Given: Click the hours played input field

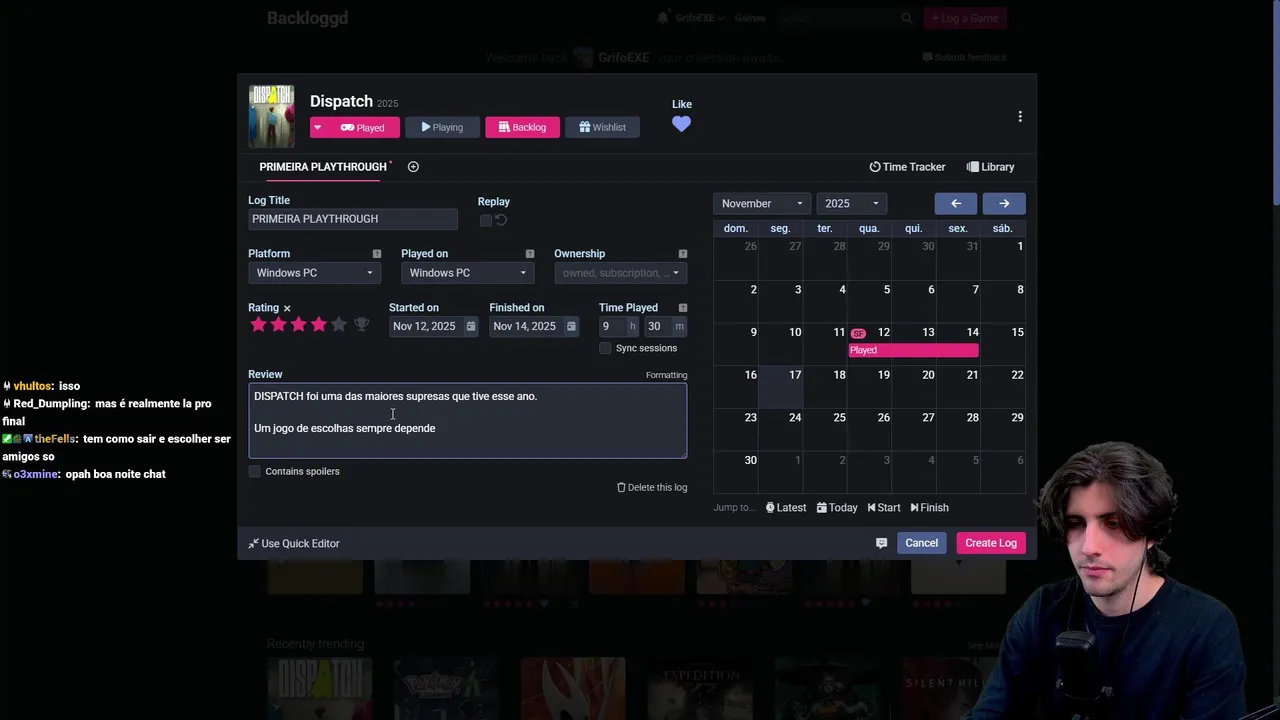Looking at the screenshot, I should (612, 326).
